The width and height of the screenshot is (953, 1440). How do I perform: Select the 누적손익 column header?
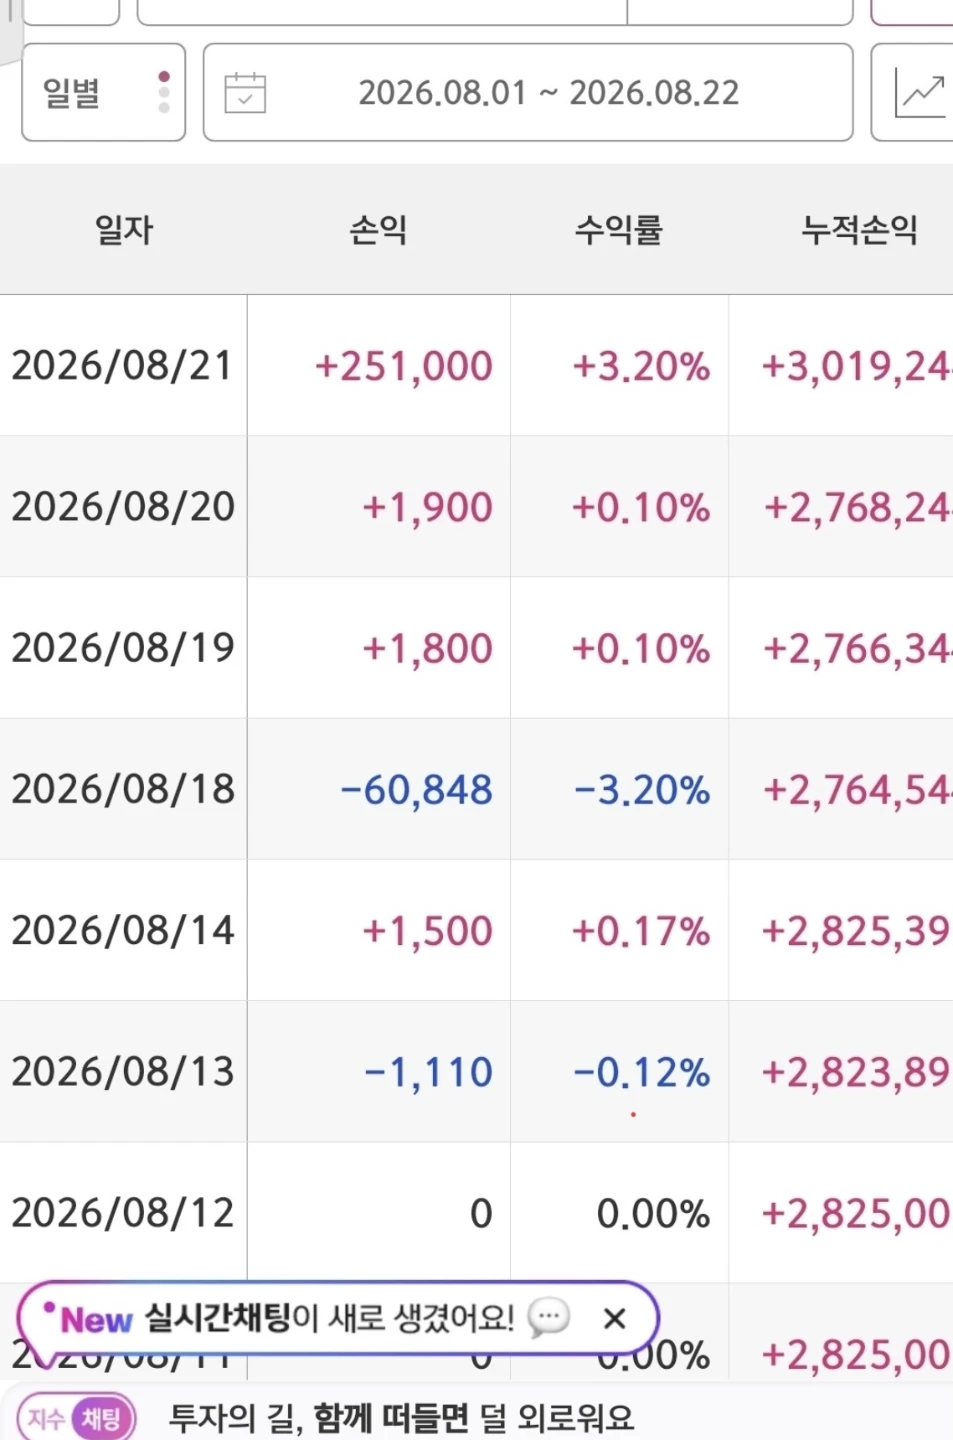point(859,229)
